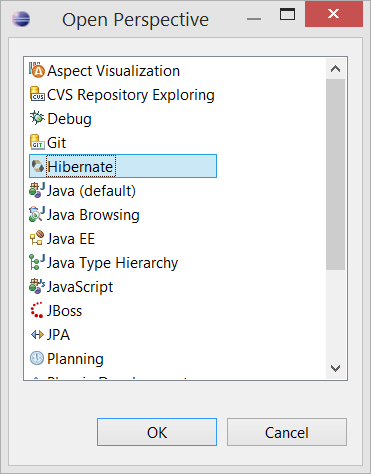This screenshot has width=371, height=474.
Task: Click the JBoss red dots icon
Action: (x=37, y=310)
